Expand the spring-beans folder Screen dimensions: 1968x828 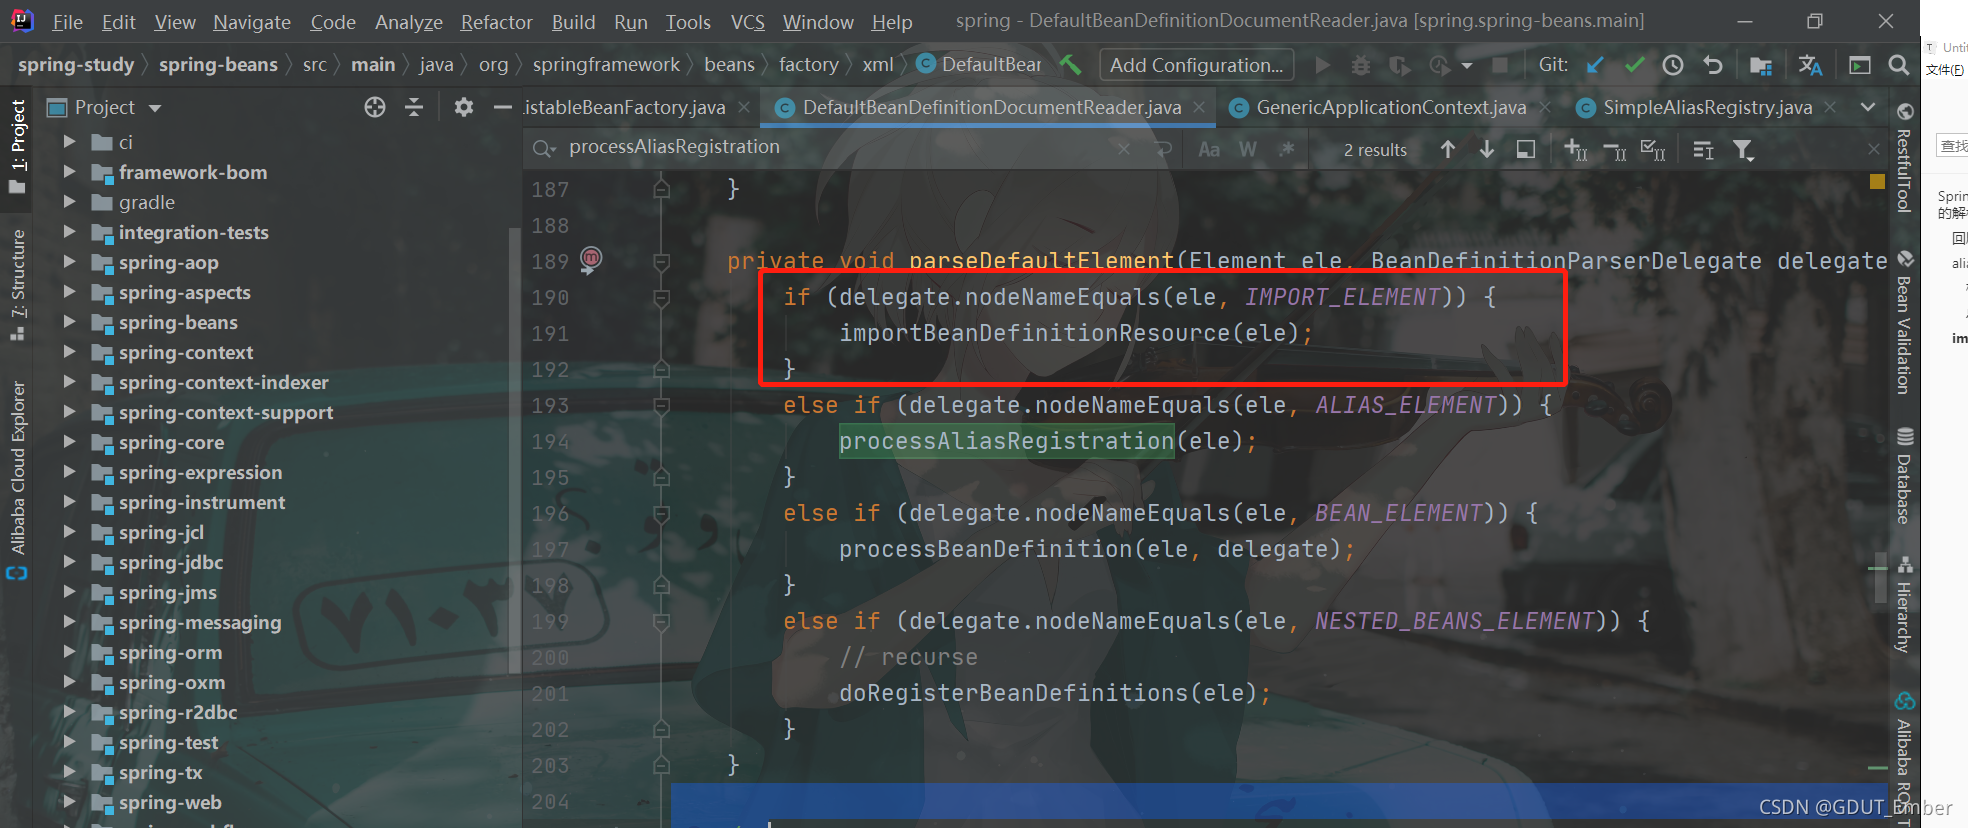point(69,322)
